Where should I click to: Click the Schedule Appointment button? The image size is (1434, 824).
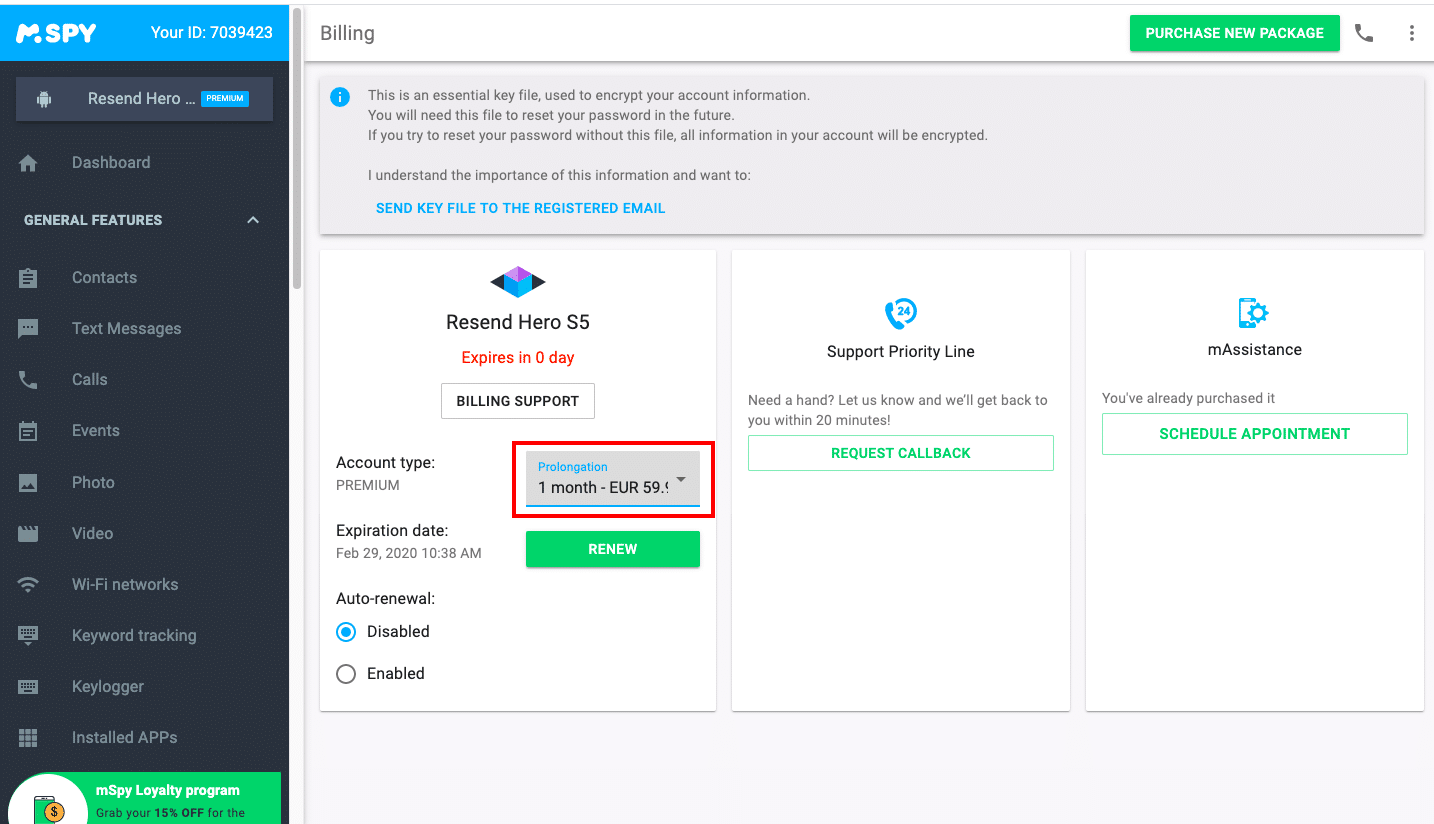1255,434
